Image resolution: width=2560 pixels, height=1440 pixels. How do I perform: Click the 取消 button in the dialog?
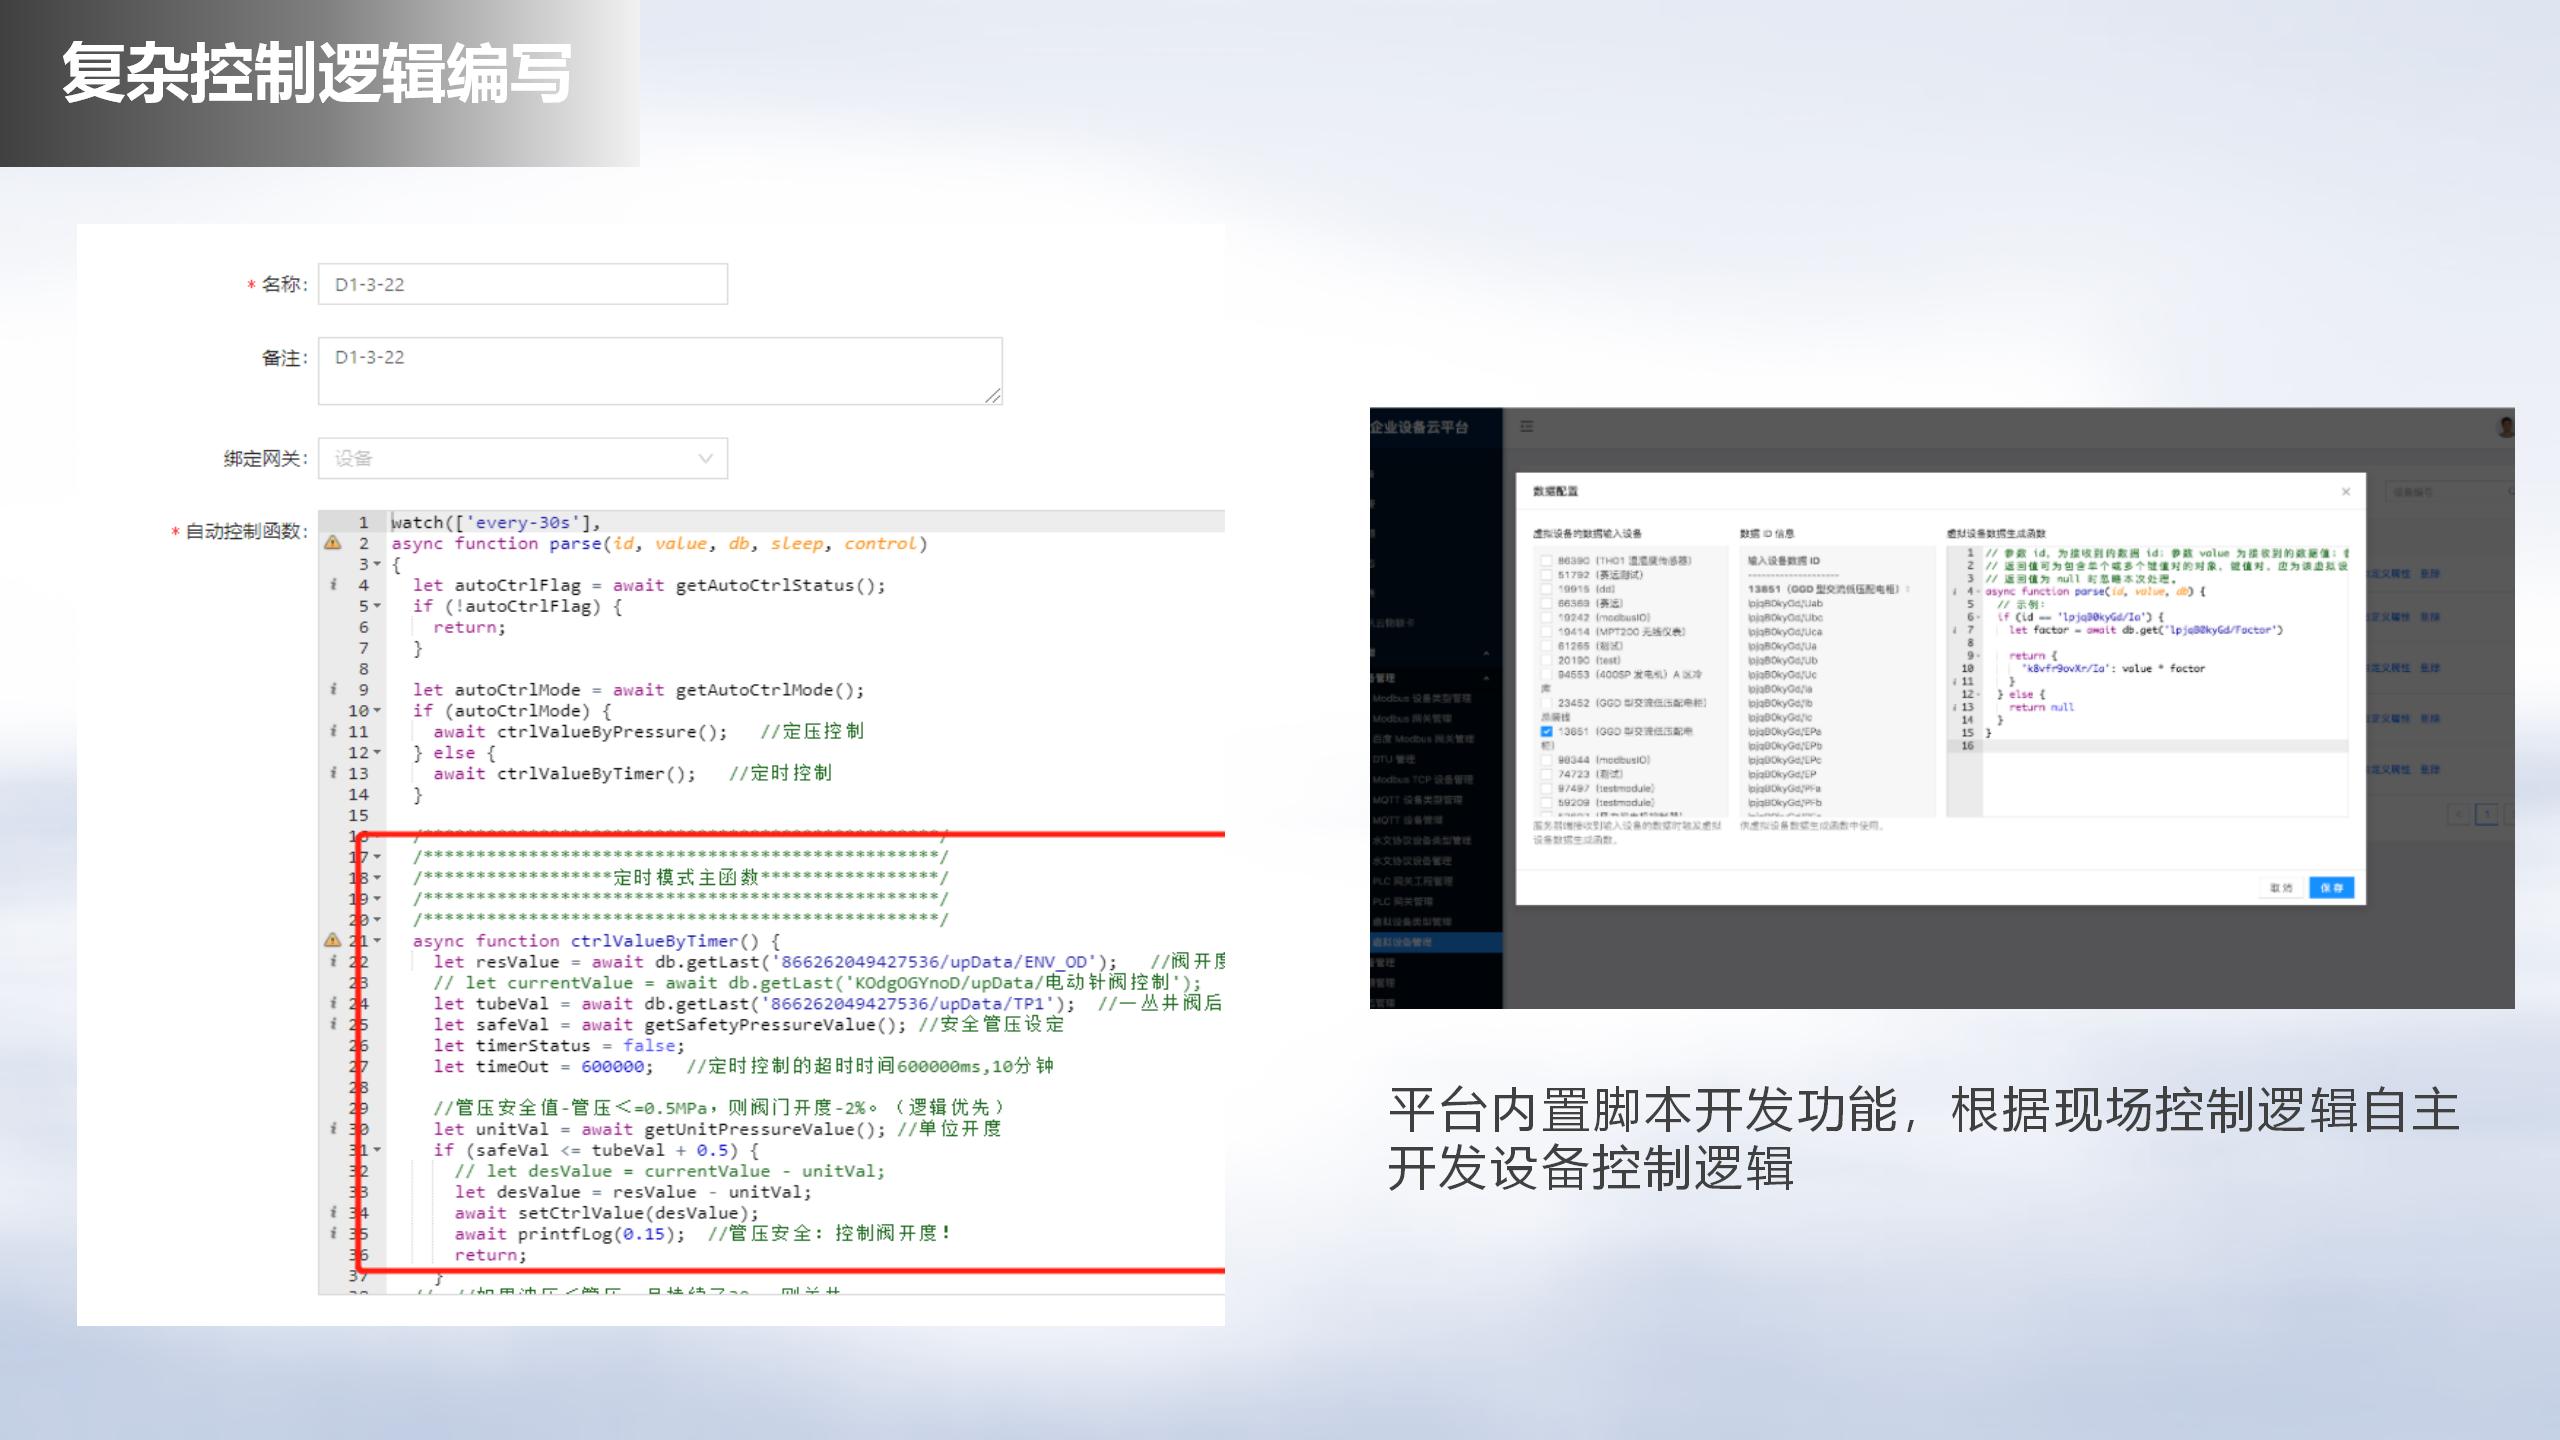(2281, 888)
